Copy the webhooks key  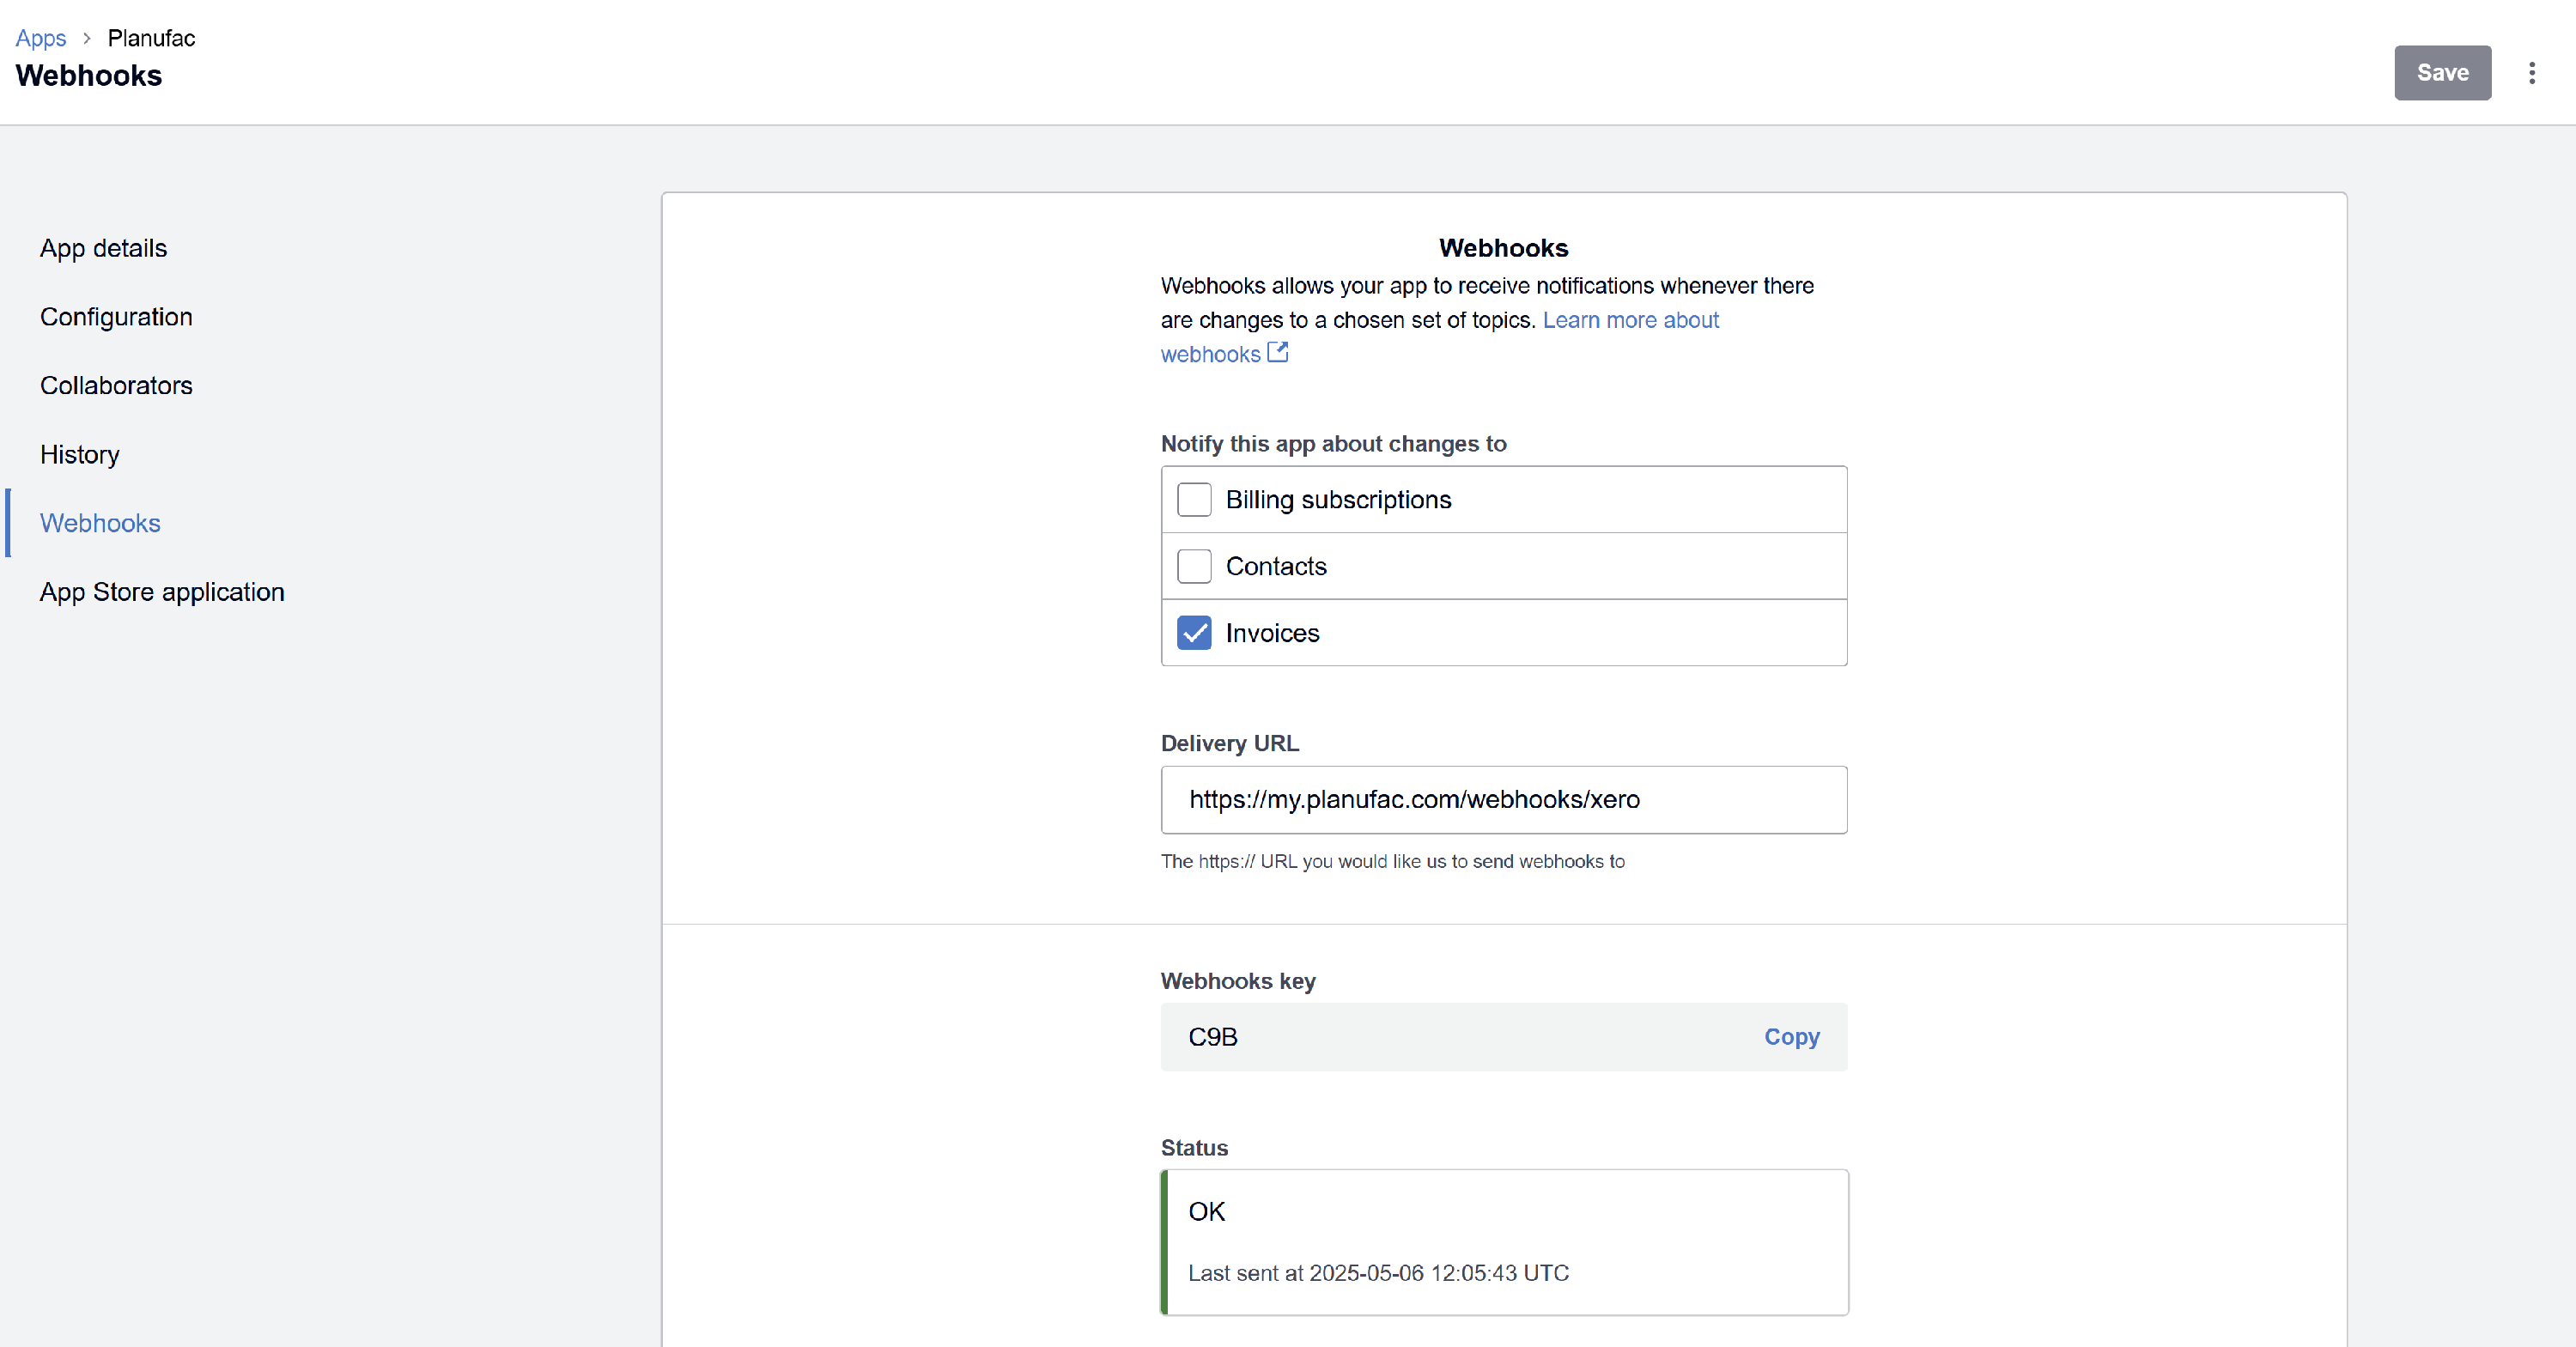tap(1791, 1037)
